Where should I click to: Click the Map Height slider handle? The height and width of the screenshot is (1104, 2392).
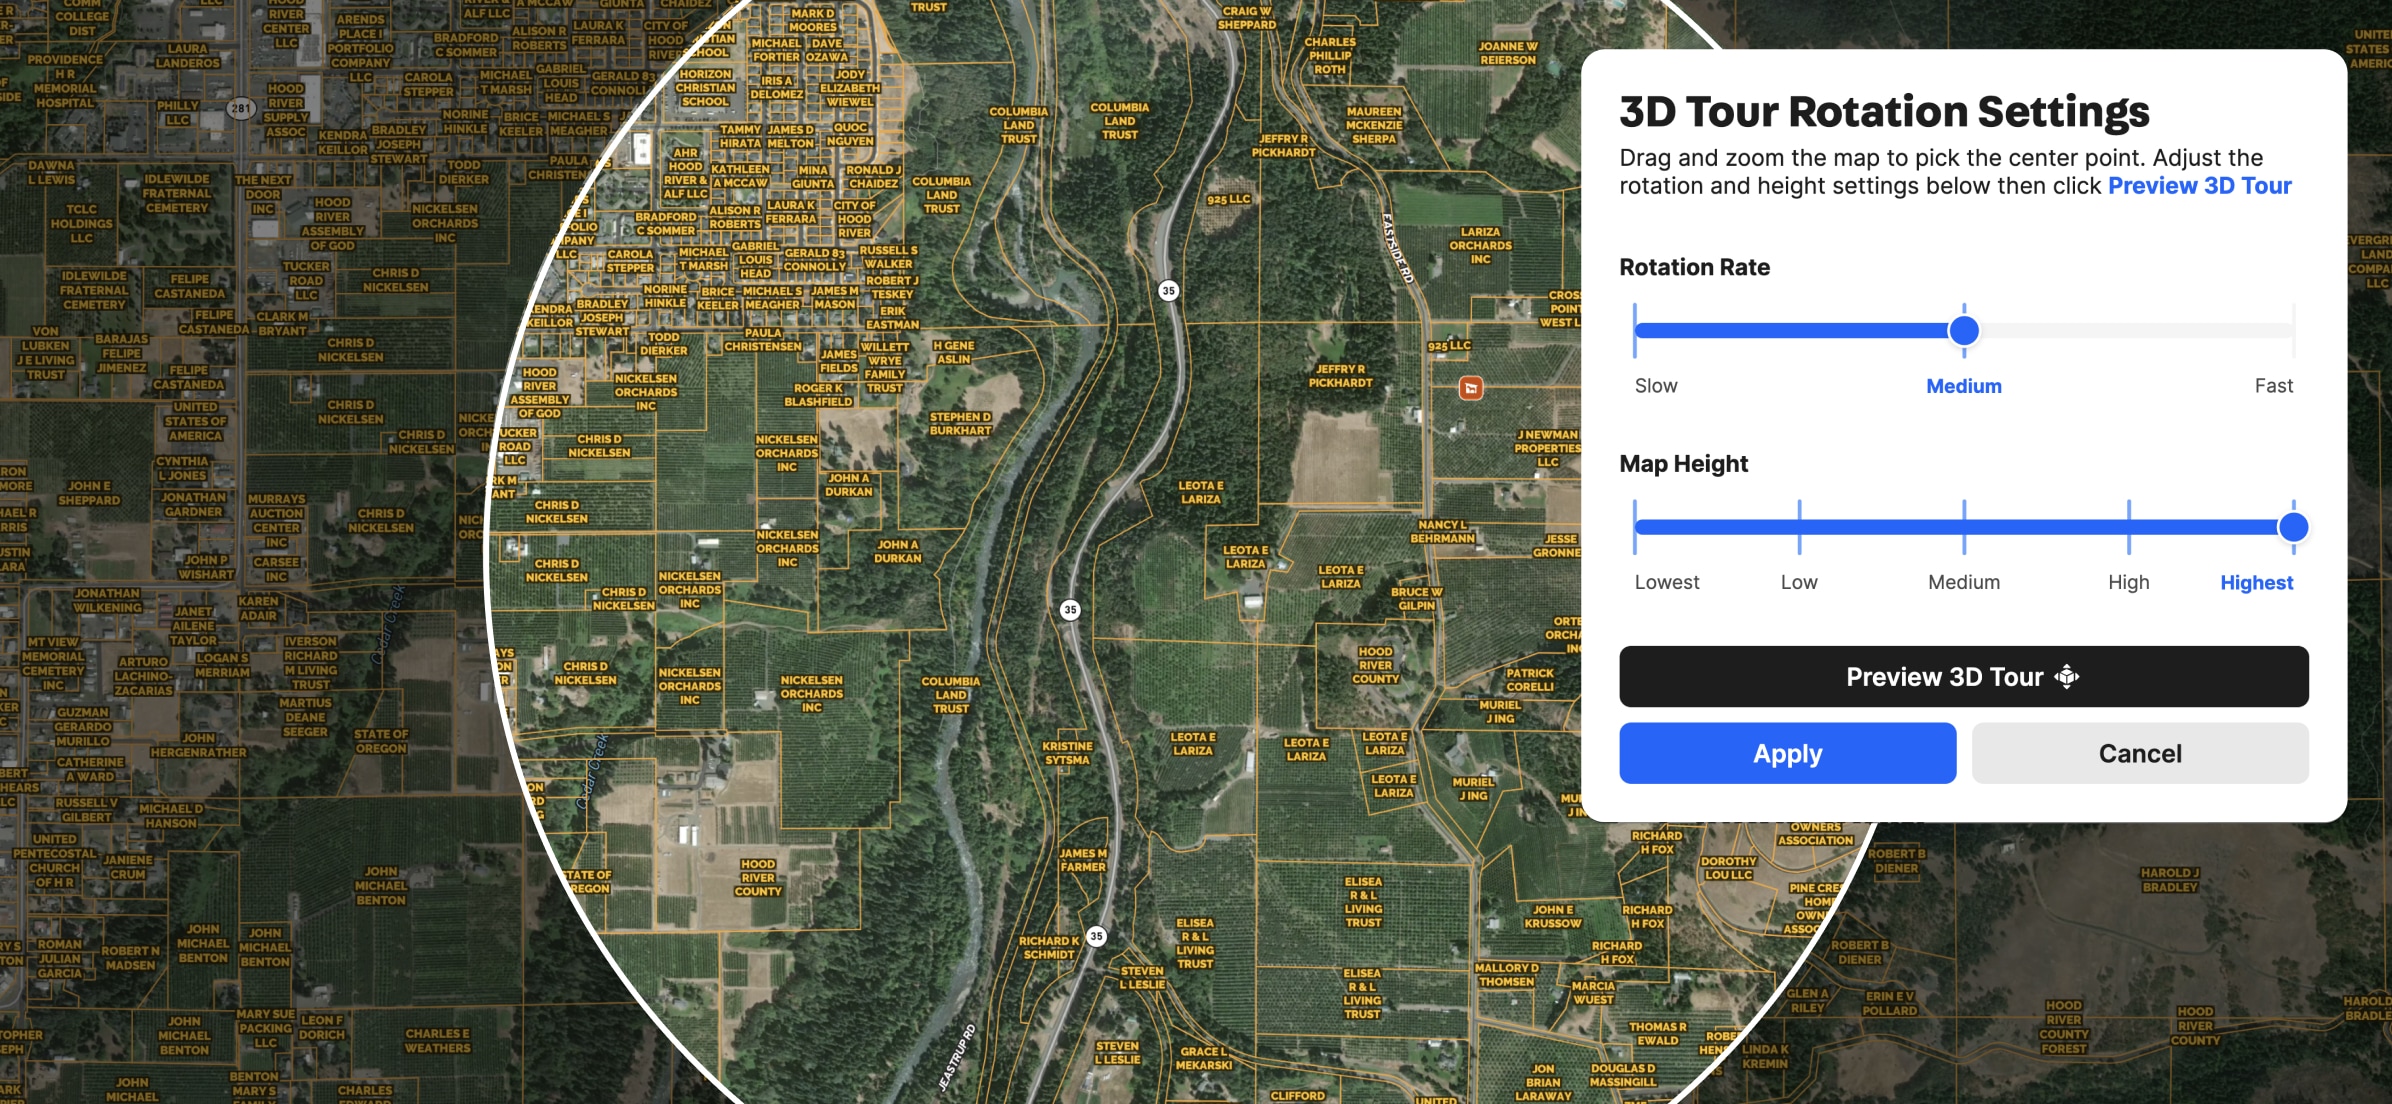coord(2292,527)
